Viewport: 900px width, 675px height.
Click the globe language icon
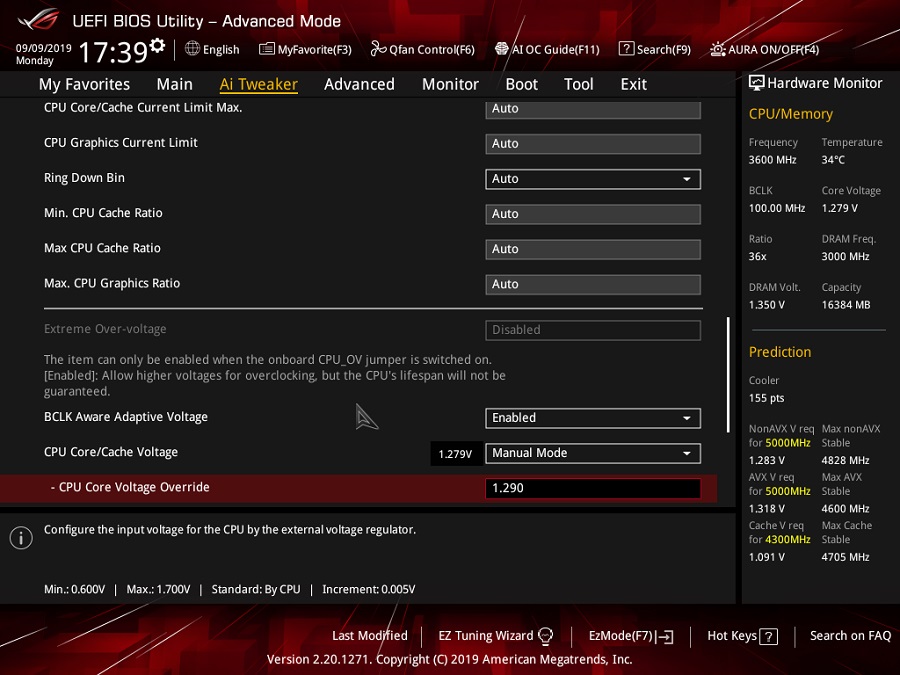click(x=192, y=48)
